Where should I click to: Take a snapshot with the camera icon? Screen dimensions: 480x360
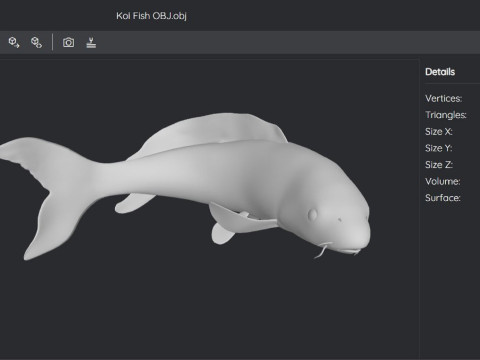68,42
